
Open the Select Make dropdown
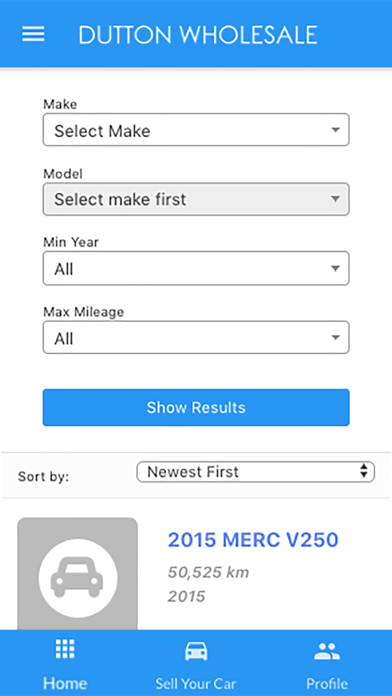click(x=196, y=130)
